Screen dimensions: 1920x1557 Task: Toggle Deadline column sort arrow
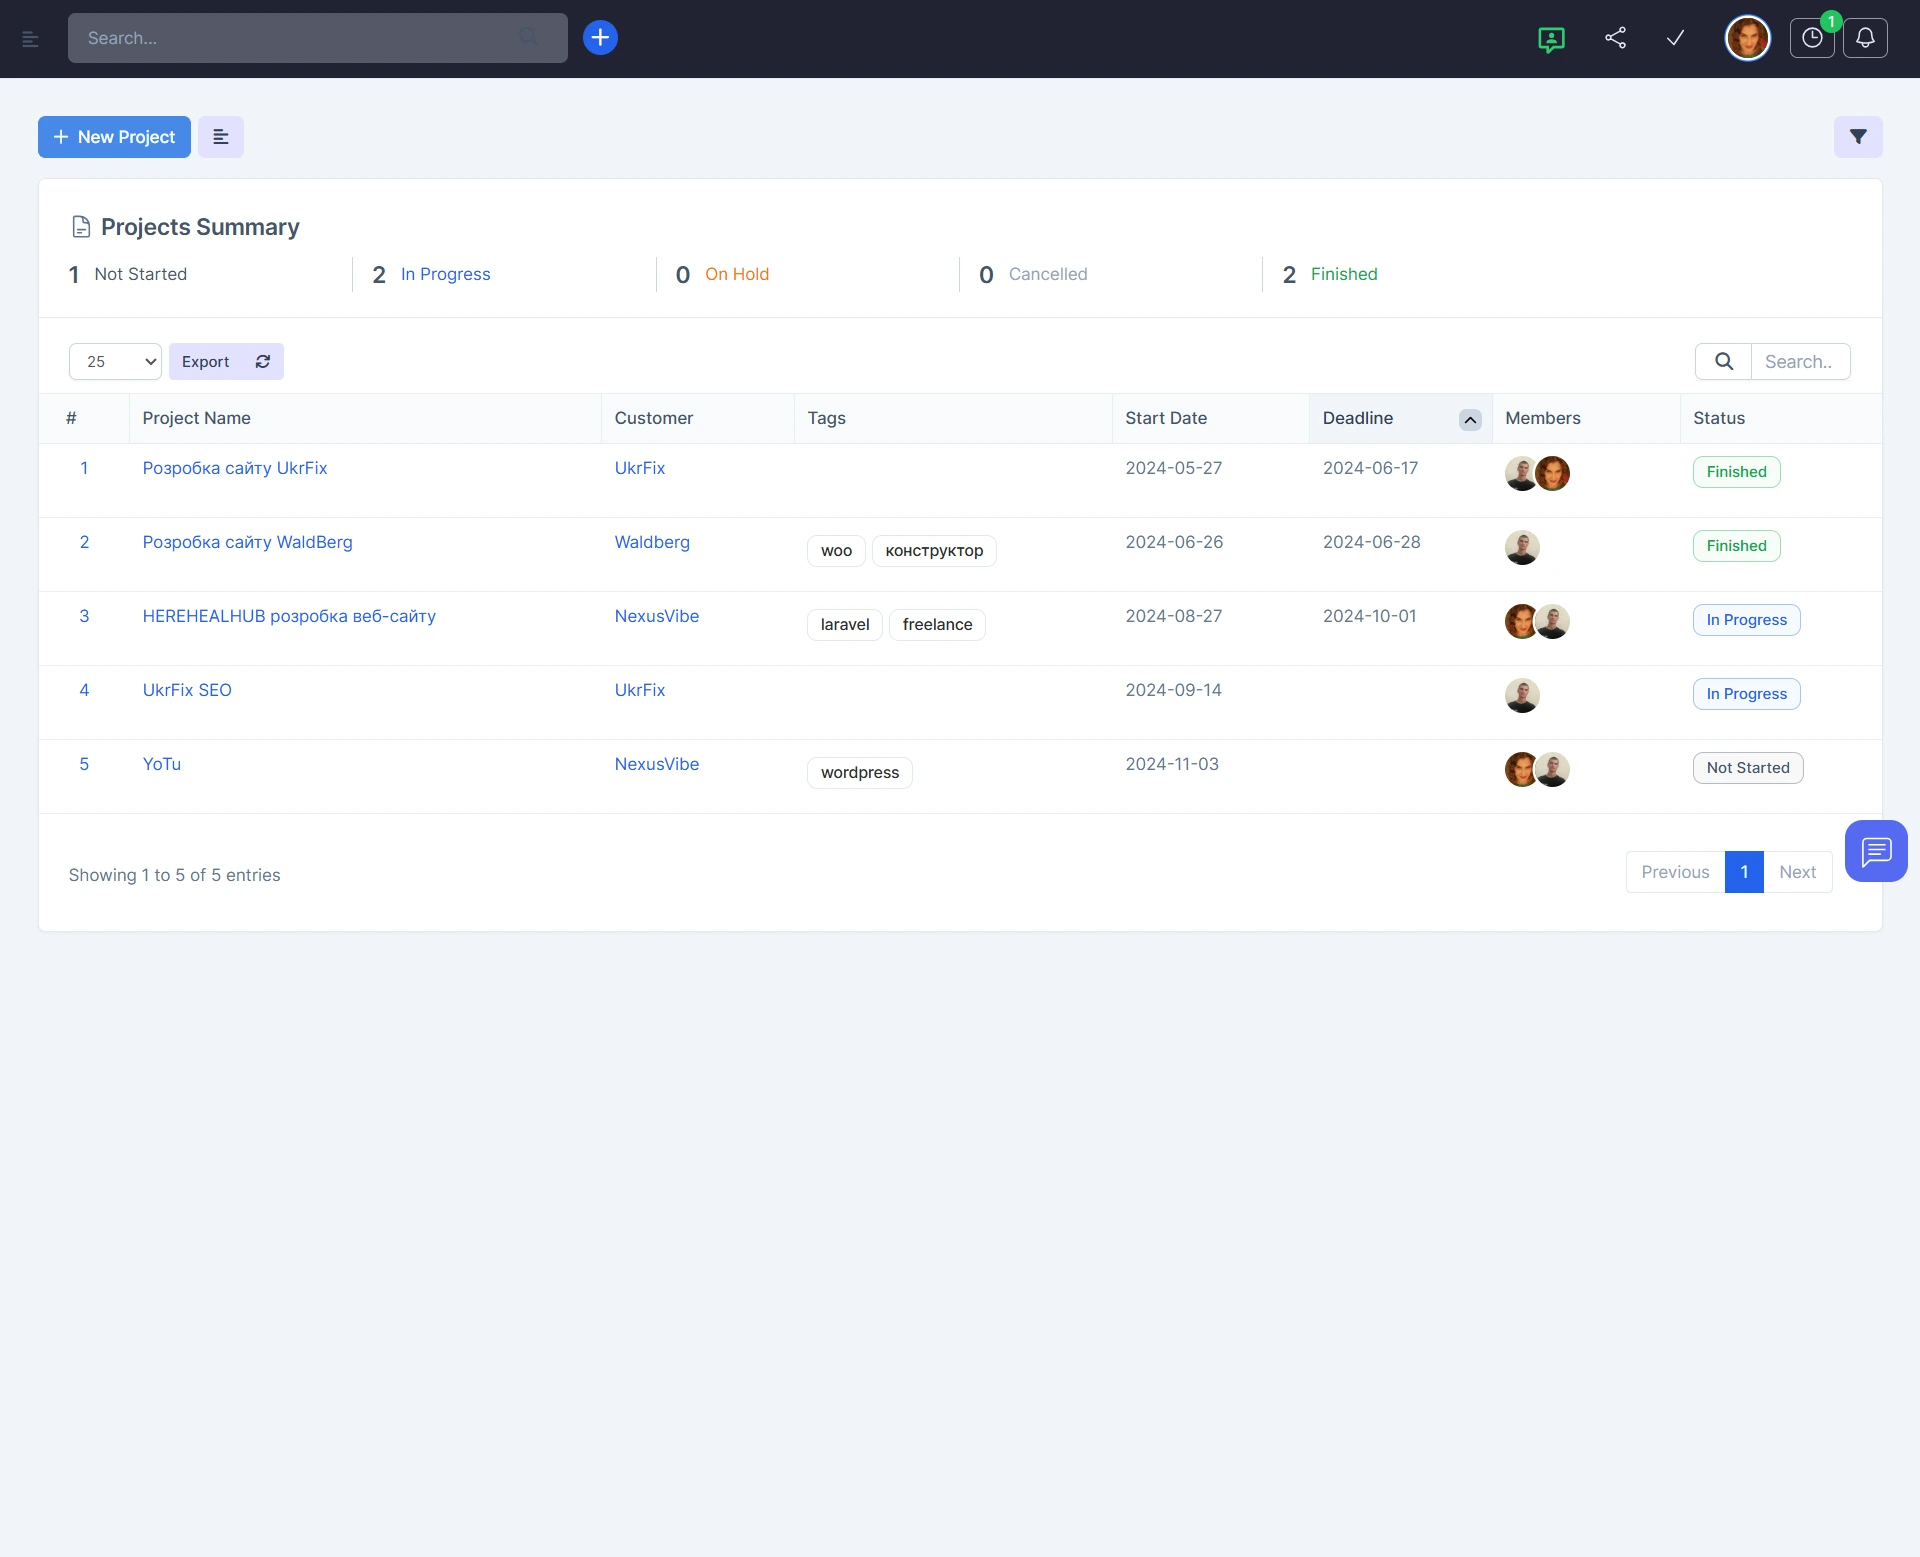coord(1470,420)
